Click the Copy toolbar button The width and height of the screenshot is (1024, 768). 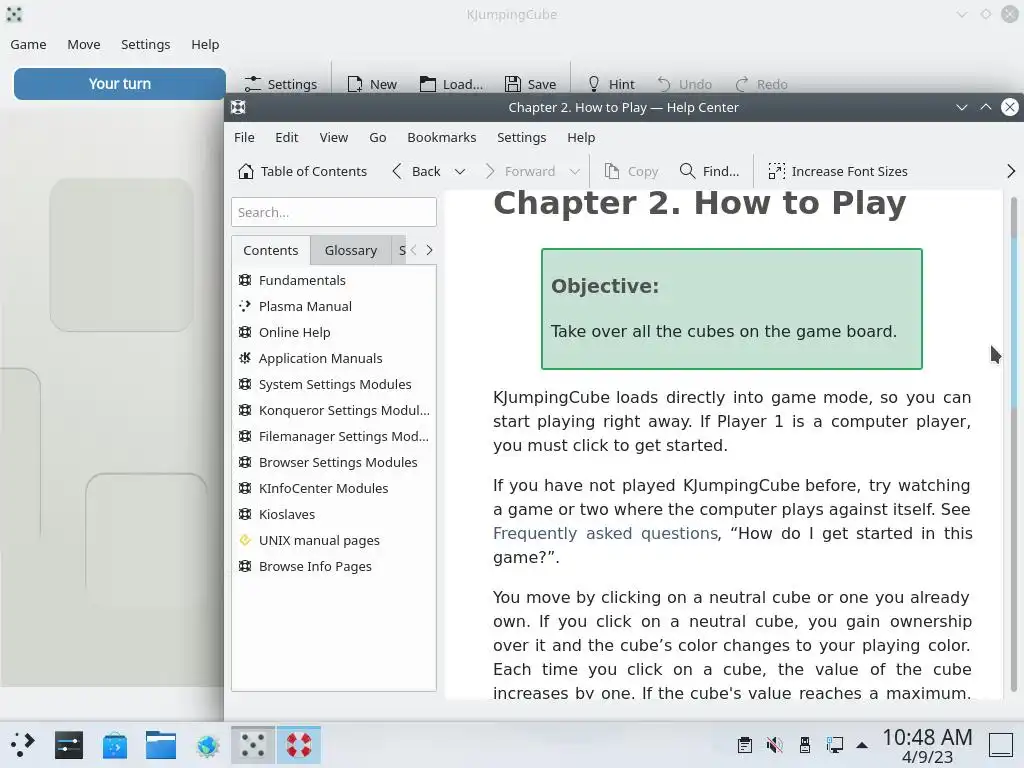click(631, 171)
